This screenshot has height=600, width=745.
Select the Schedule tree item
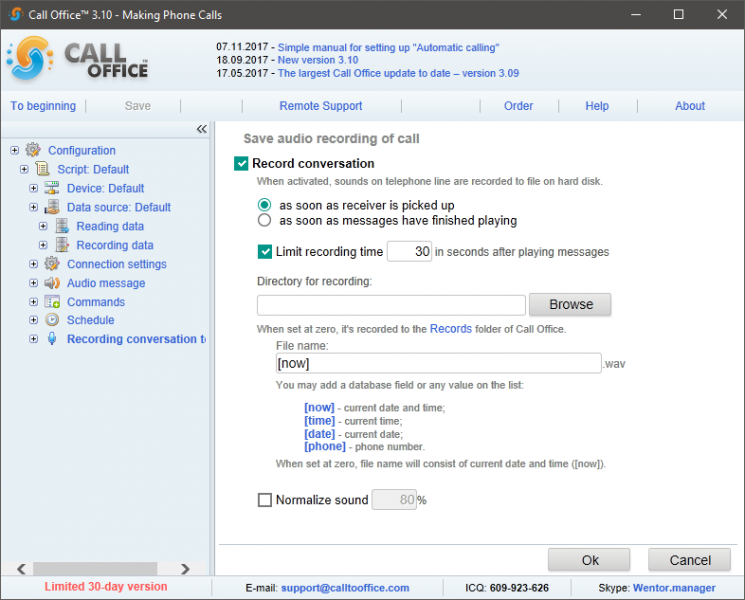(91, 320)
